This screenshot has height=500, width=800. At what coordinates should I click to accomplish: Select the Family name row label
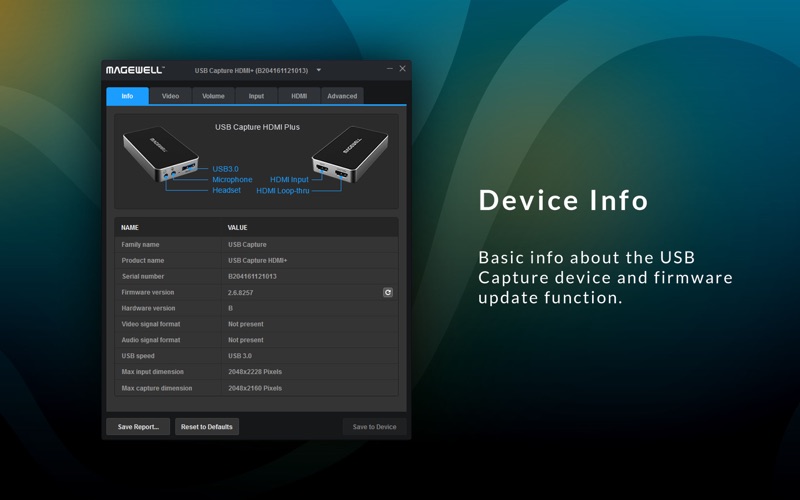point(140,244)
